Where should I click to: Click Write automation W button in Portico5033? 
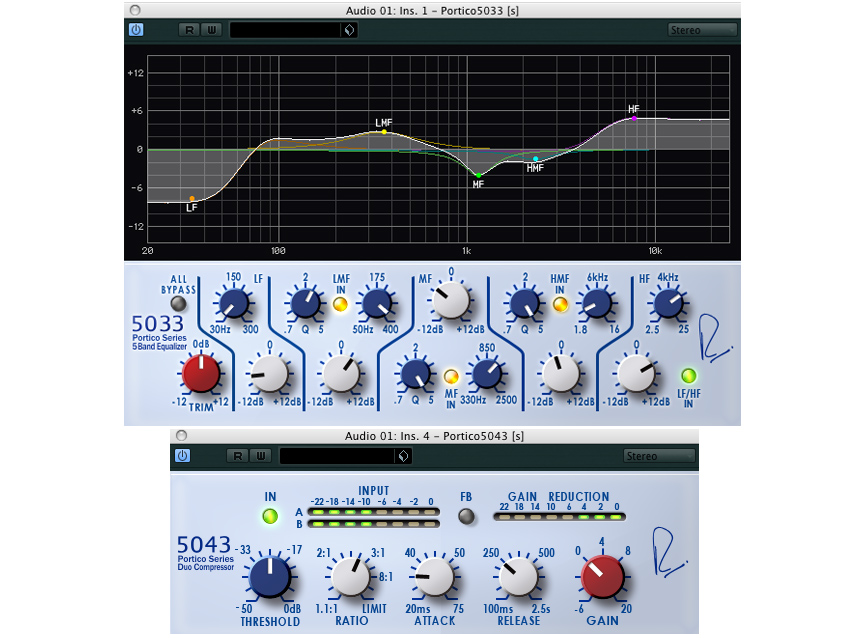tap(211, 30)
